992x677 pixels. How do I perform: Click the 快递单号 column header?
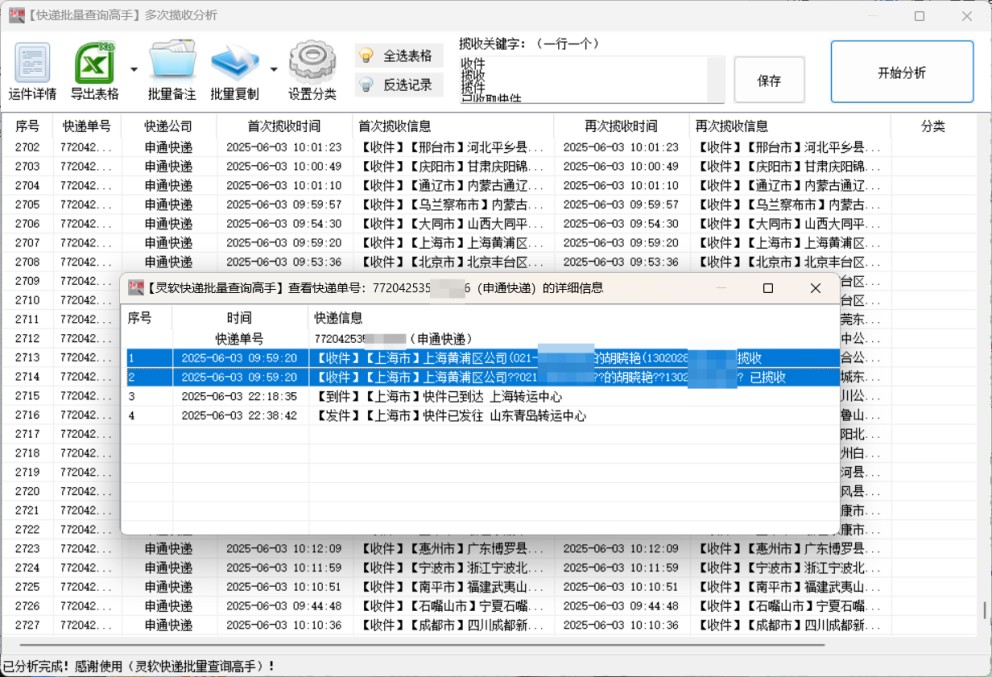(87, 126)
